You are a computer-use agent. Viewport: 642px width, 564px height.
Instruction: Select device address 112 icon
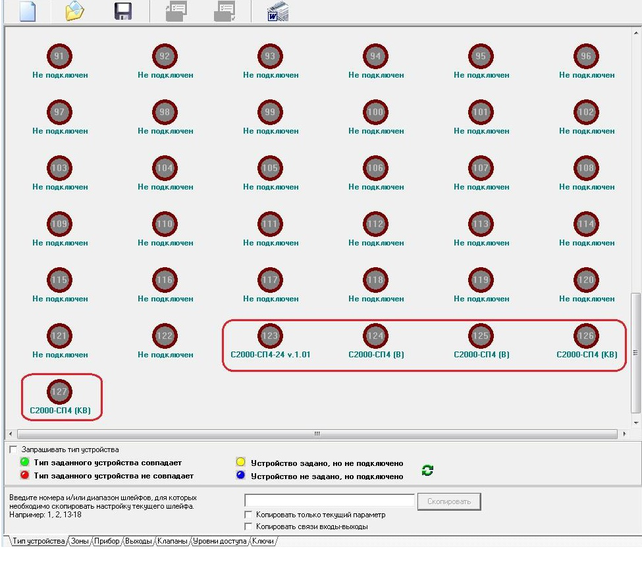click(x=375, y=224)
